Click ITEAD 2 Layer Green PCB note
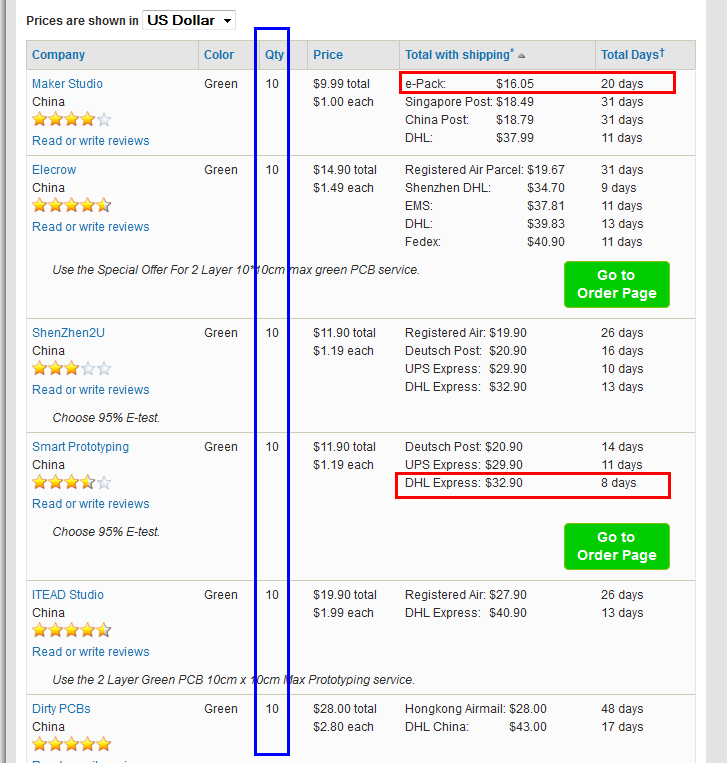The width and height of the screenshot is (727, 763). click(x=234, y=680)
